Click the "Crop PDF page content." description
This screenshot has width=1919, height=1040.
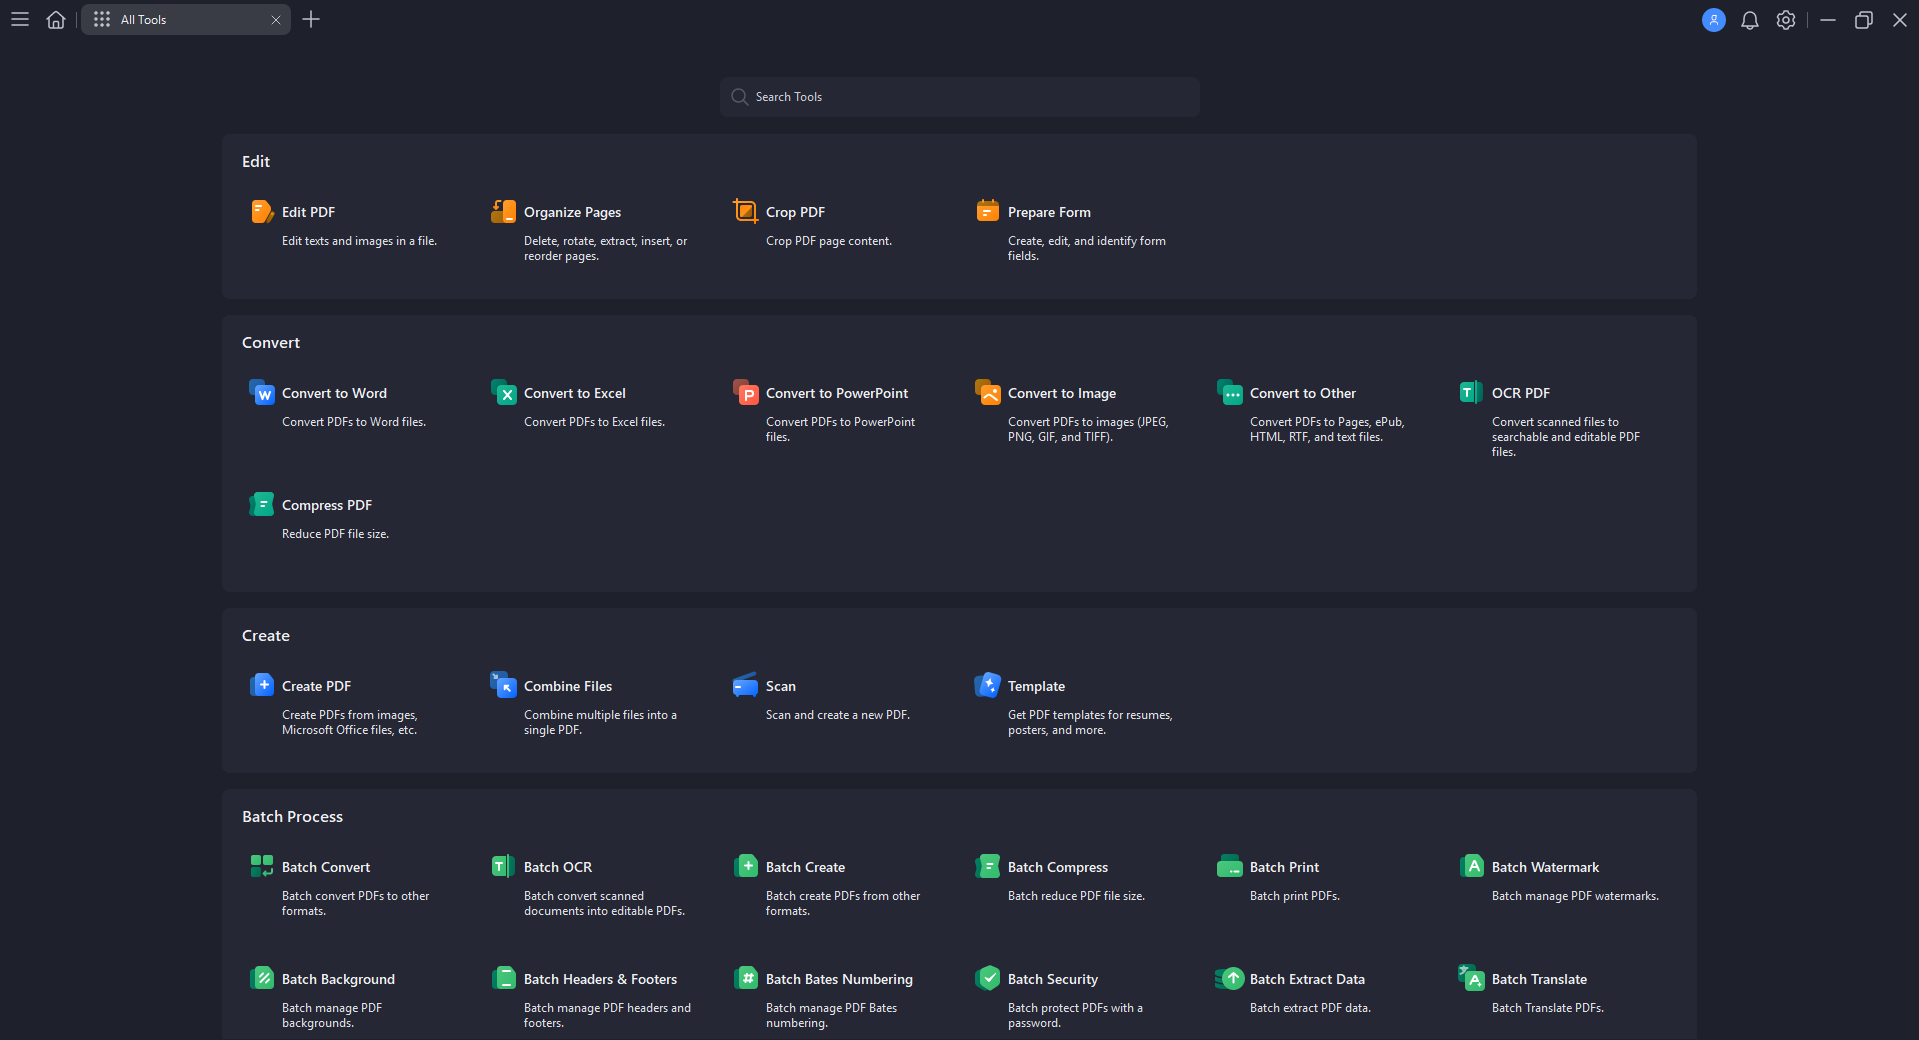click(829, 241)
